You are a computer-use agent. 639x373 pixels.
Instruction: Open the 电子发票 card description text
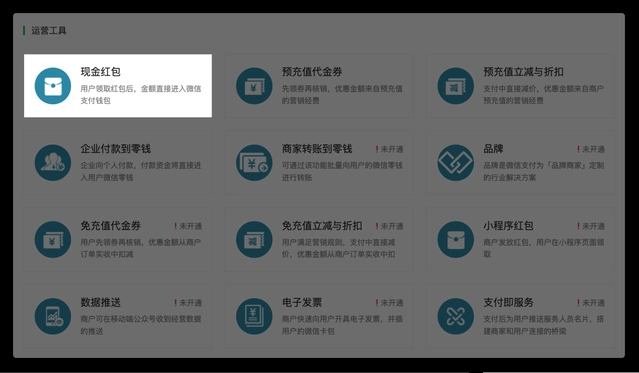342,325
